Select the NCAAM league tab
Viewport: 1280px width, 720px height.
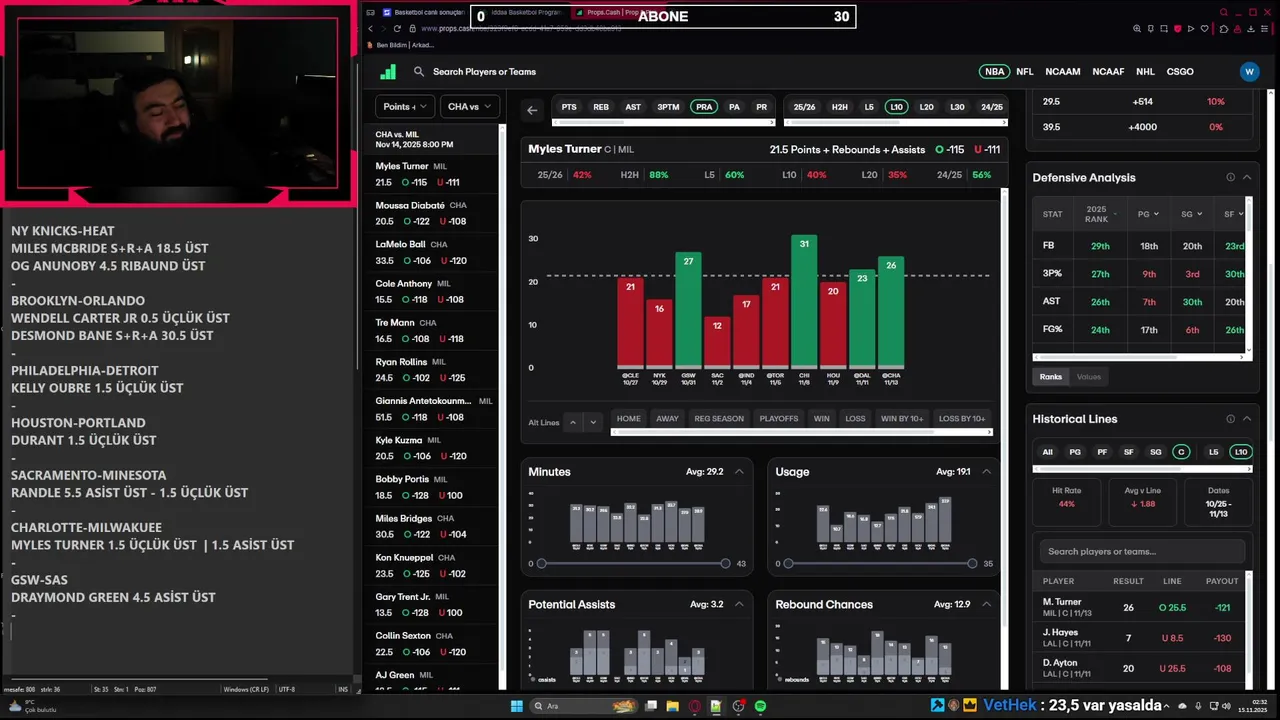coord(1063,72)
